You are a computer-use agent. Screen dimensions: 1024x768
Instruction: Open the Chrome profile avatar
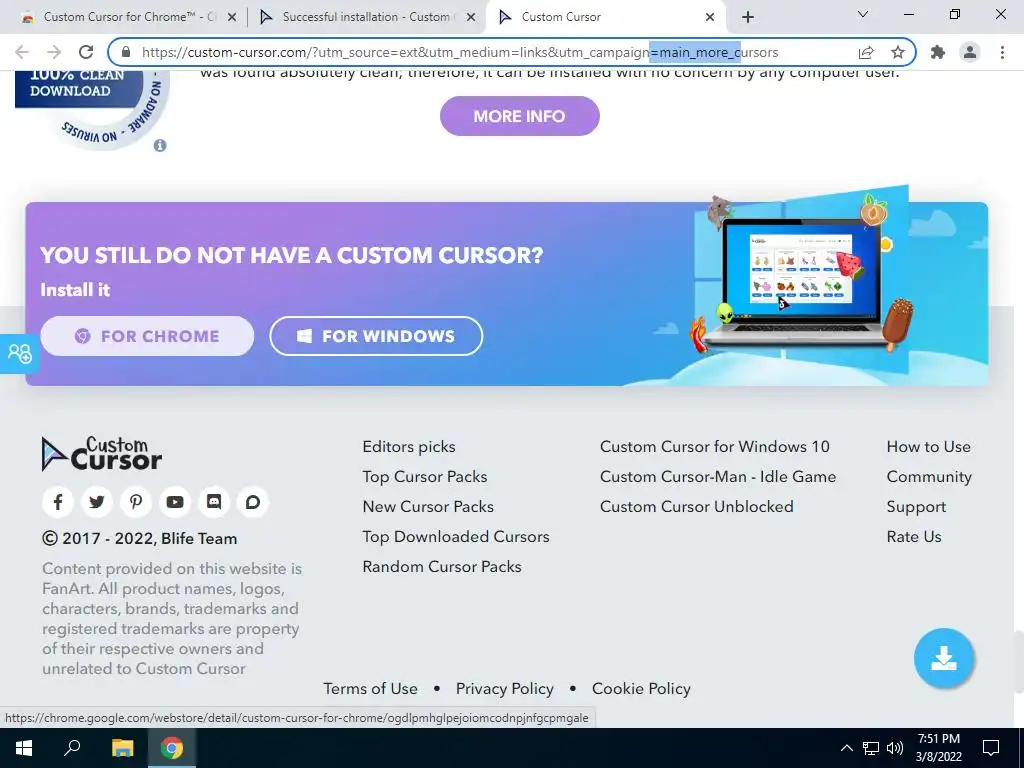[970, 52]
